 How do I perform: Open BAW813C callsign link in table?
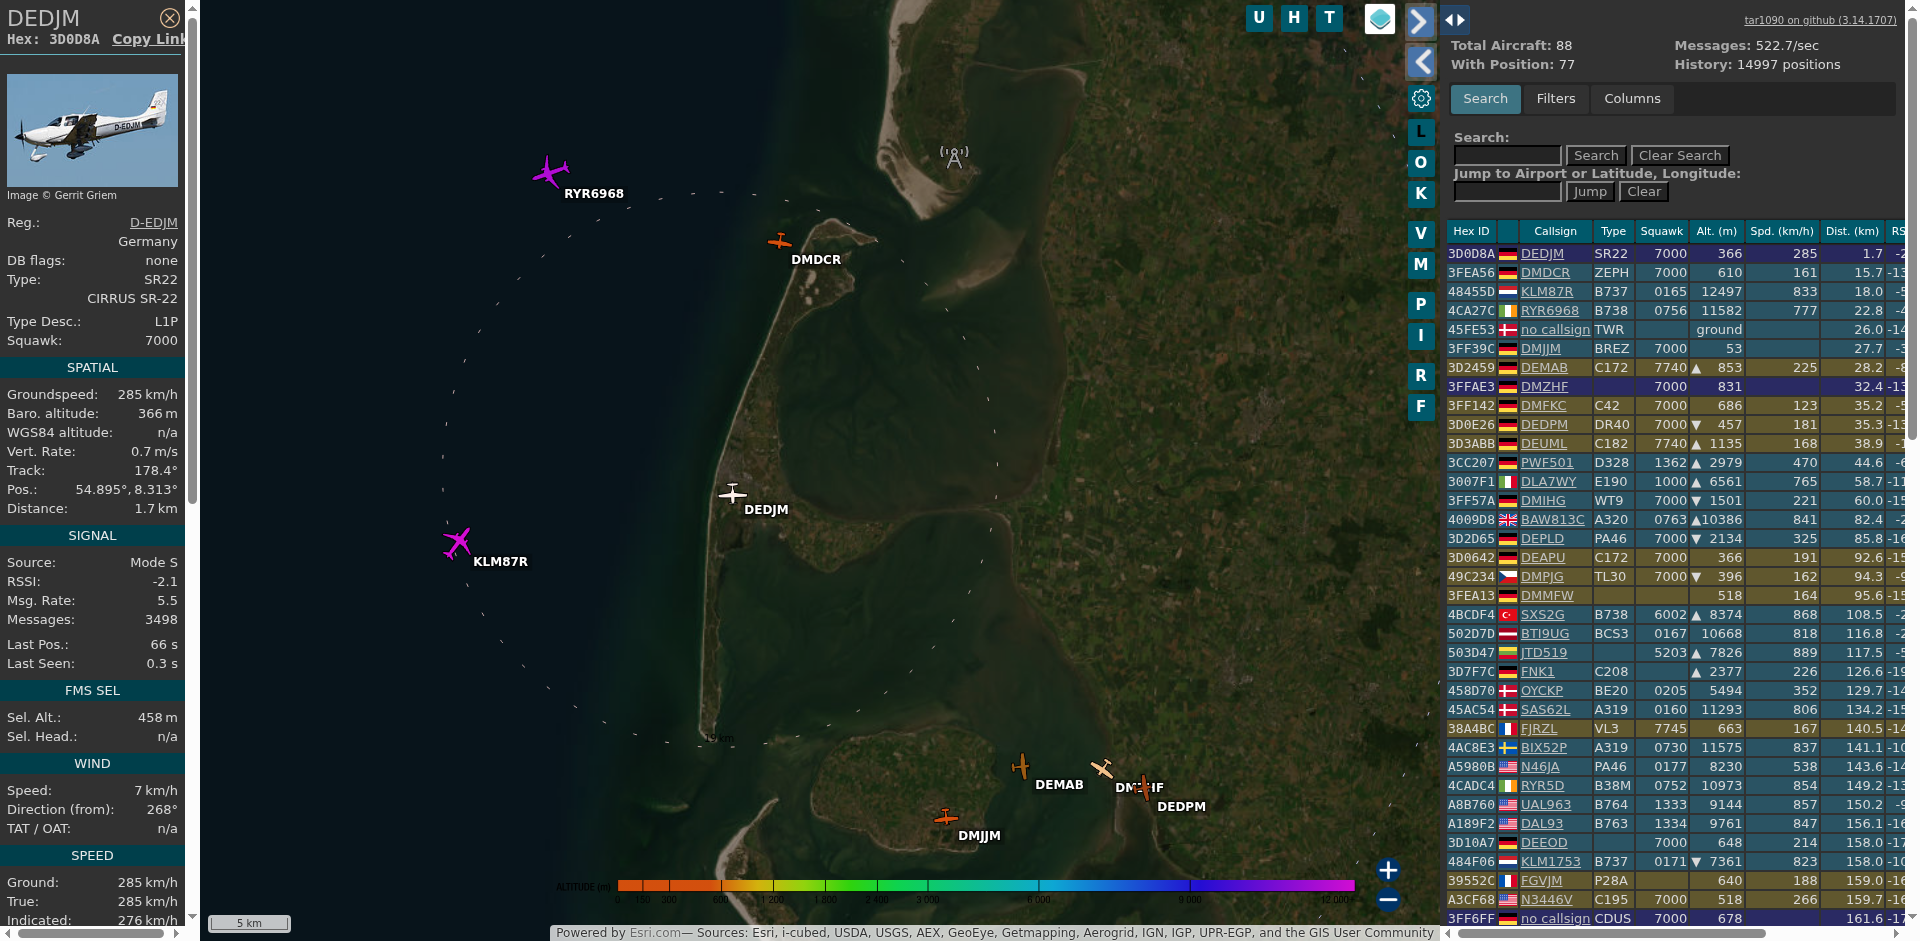pos(1552,520)
